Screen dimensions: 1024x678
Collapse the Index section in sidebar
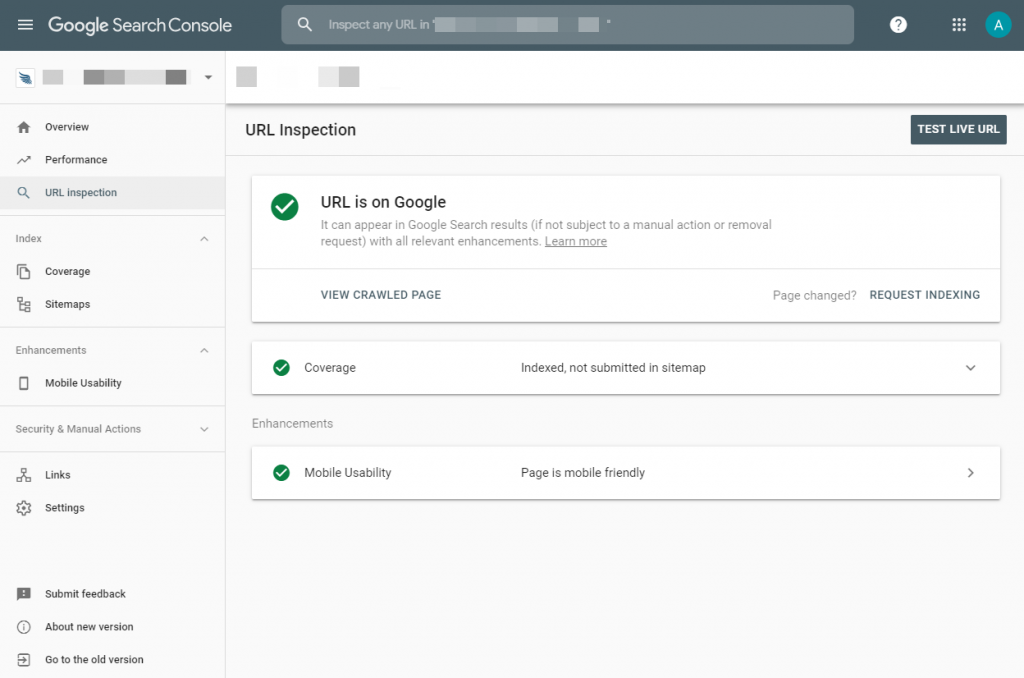[x=203, y=238]
